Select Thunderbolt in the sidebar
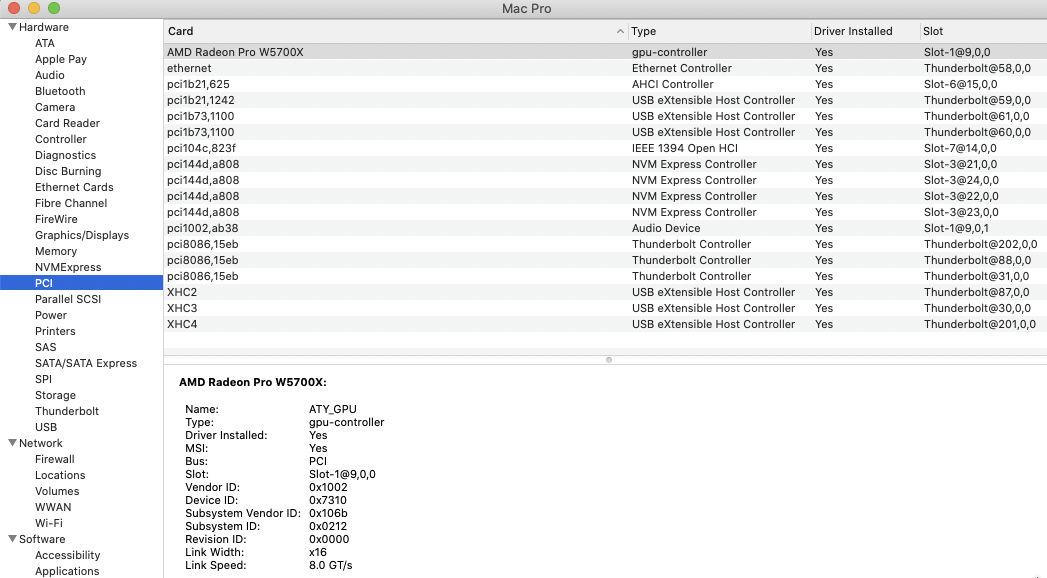 [x=67, y=411]
